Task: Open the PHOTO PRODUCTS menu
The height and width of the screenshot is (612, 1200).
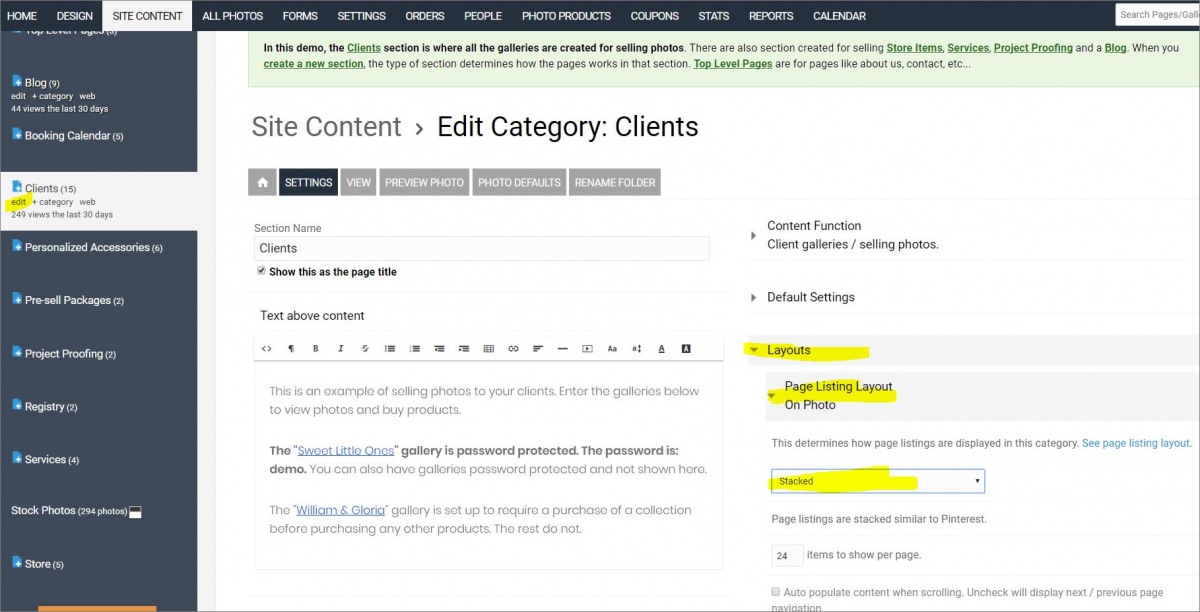Action: click(566, 16)
